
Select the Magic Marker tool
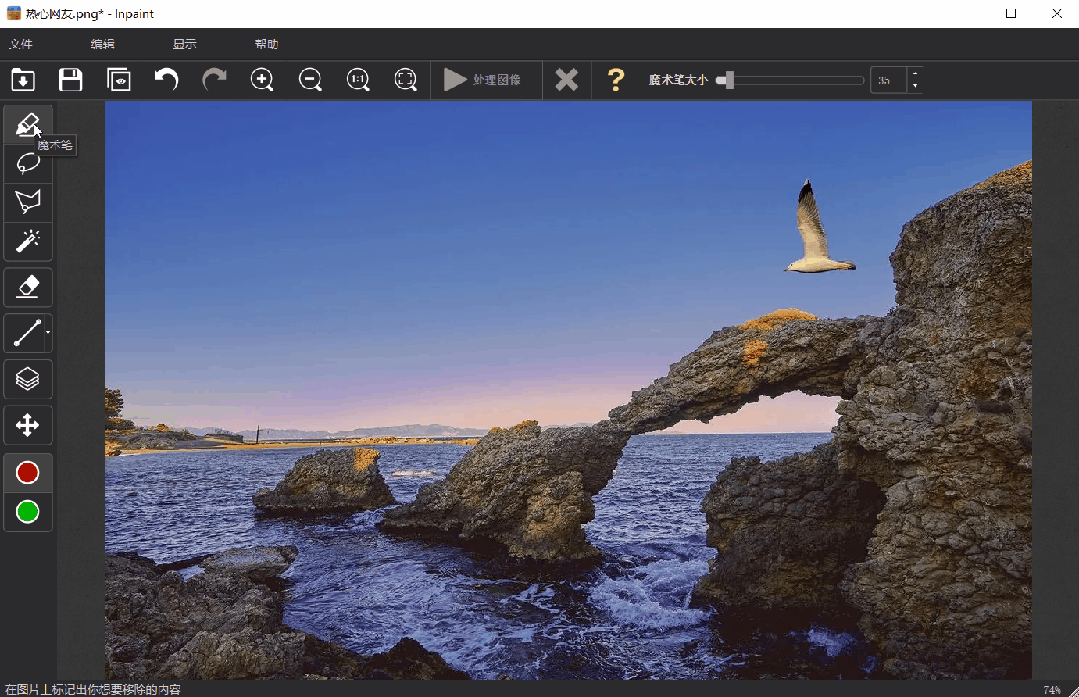(28, 125)
